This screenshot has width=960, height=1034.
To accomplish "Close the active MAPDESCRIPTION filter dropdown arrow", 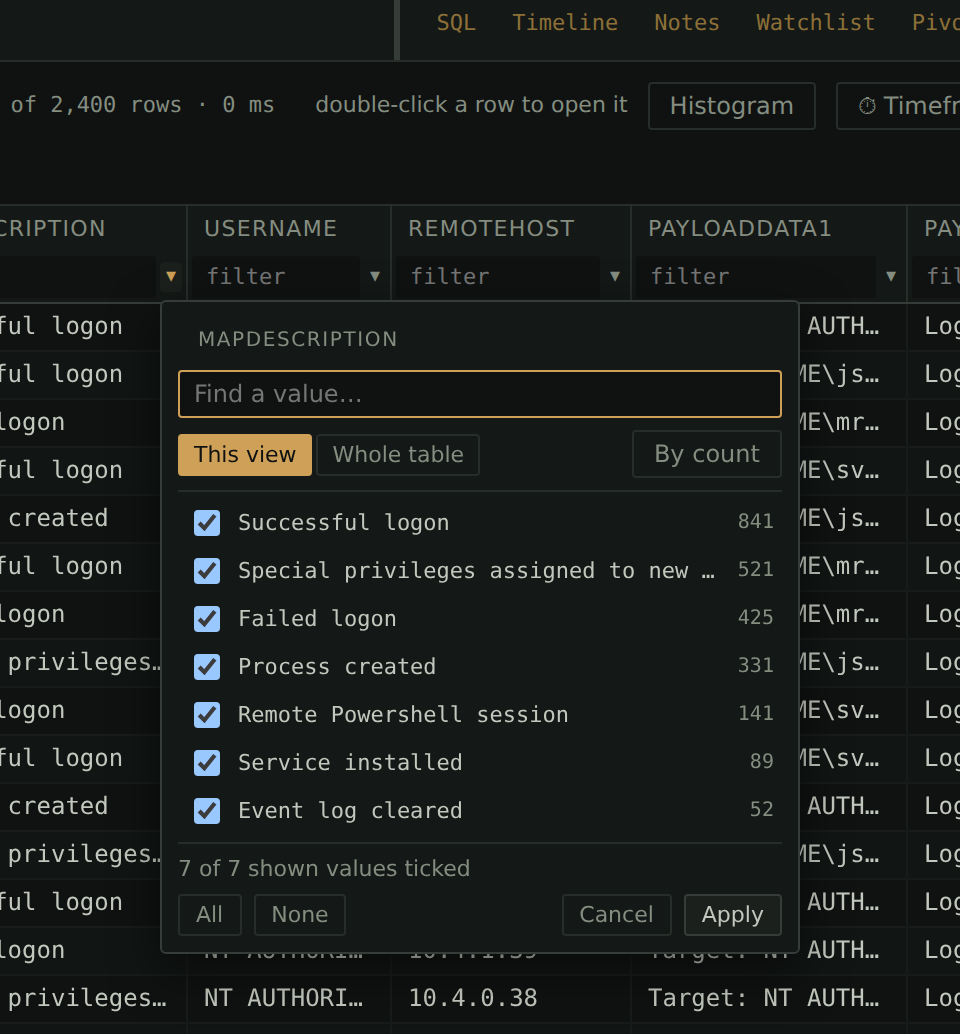I will (171, 276).
